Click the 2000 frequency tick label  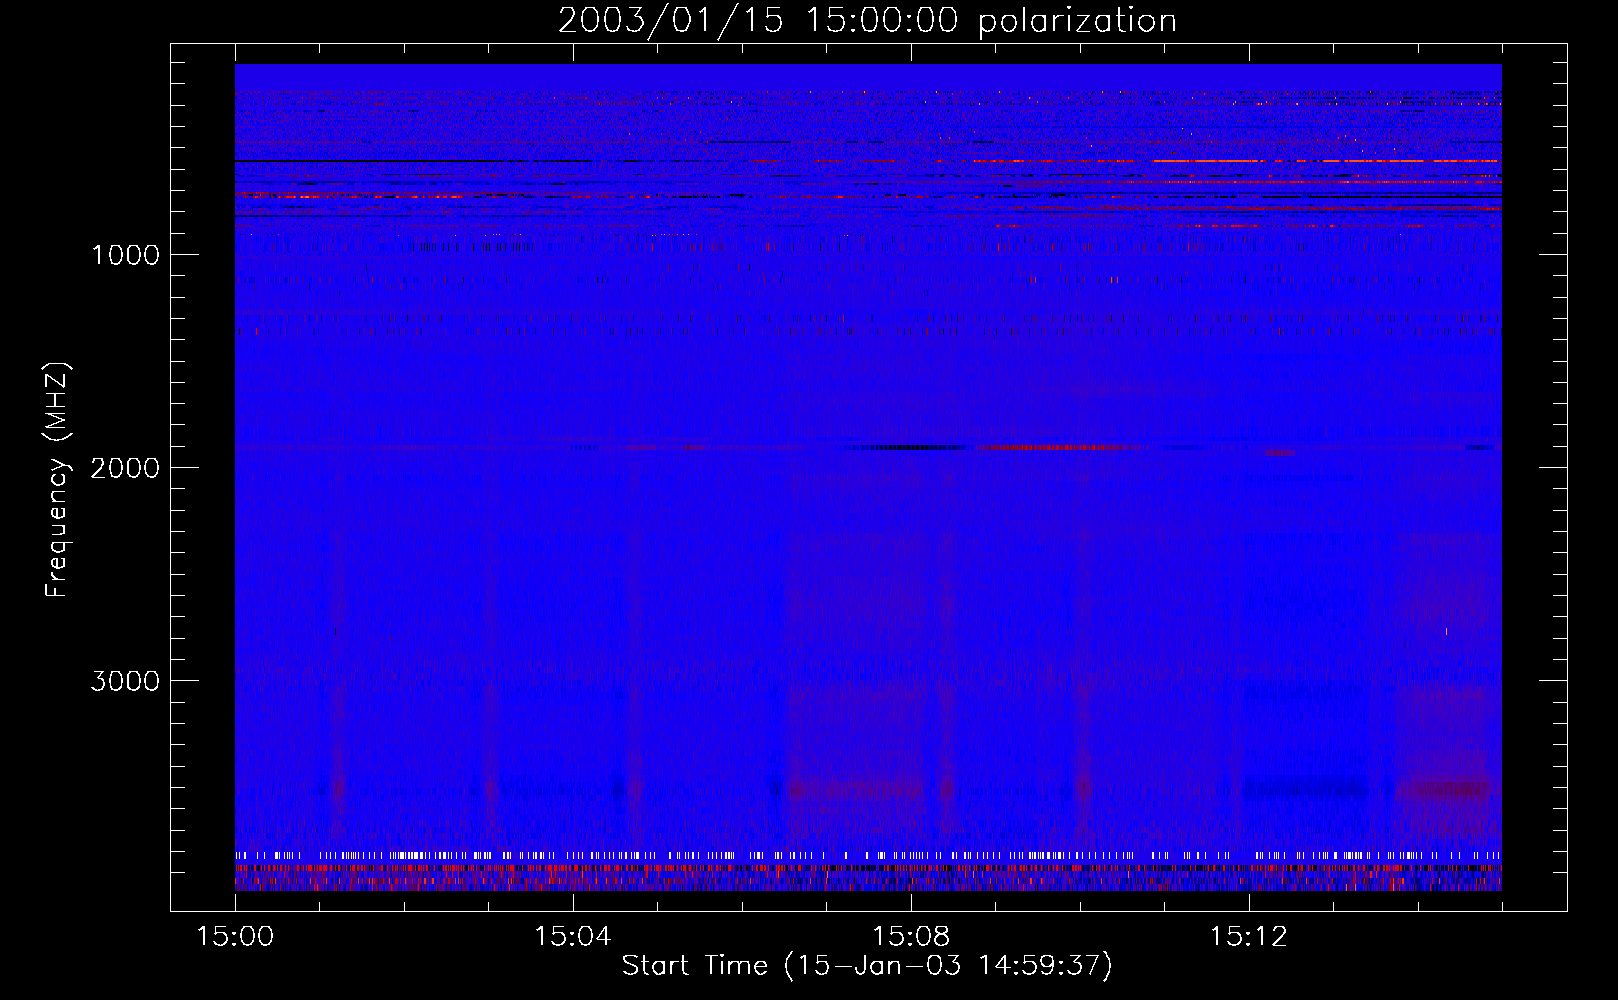[125, 468]
